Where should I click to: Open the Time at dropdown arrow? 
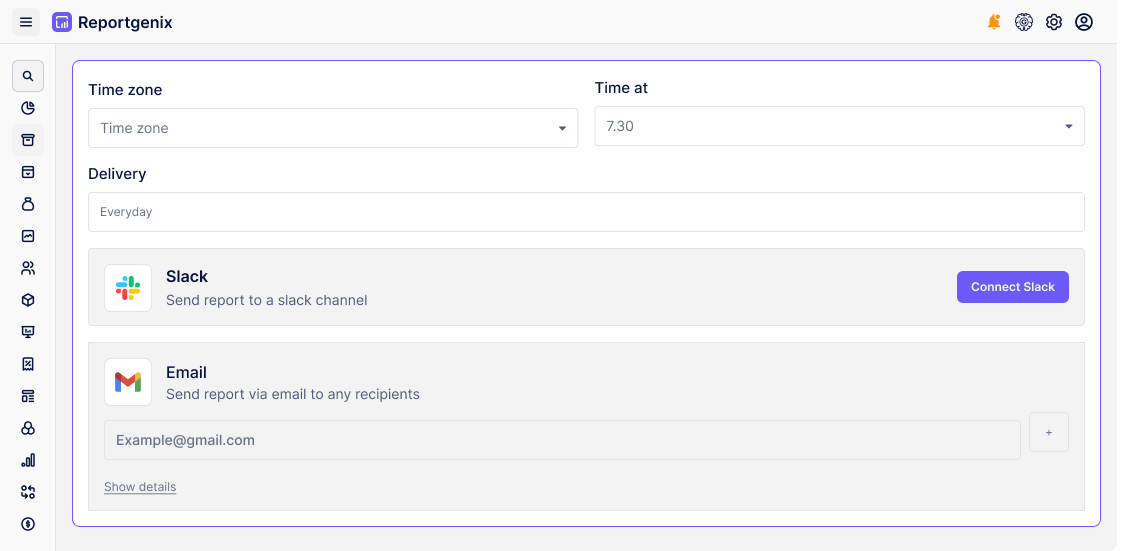pyautogui.click(x=1068, y=127)
